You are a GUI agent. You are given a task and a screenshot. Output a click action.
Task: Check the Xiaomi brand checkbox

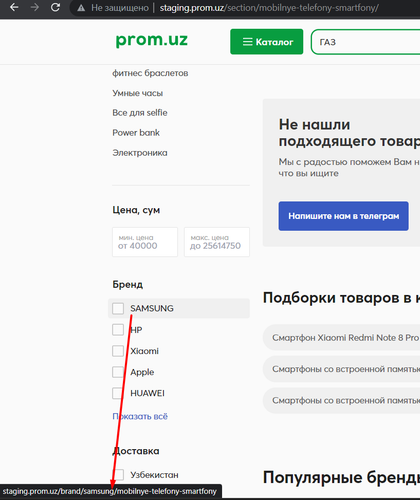pyautogui.click(x=118, y=351)
